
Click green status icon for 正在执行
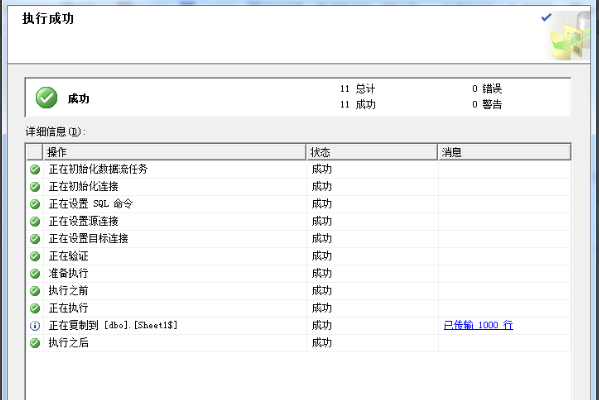click(35, 308)
